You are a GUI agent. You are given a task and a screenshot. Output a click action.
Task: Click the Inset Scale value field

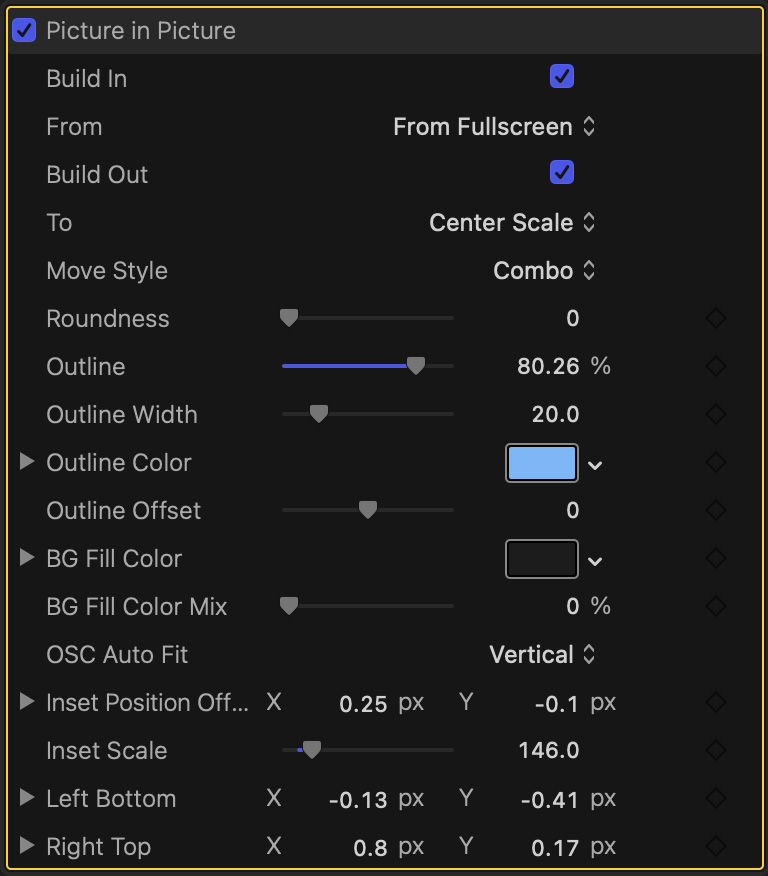coord(549,751)
